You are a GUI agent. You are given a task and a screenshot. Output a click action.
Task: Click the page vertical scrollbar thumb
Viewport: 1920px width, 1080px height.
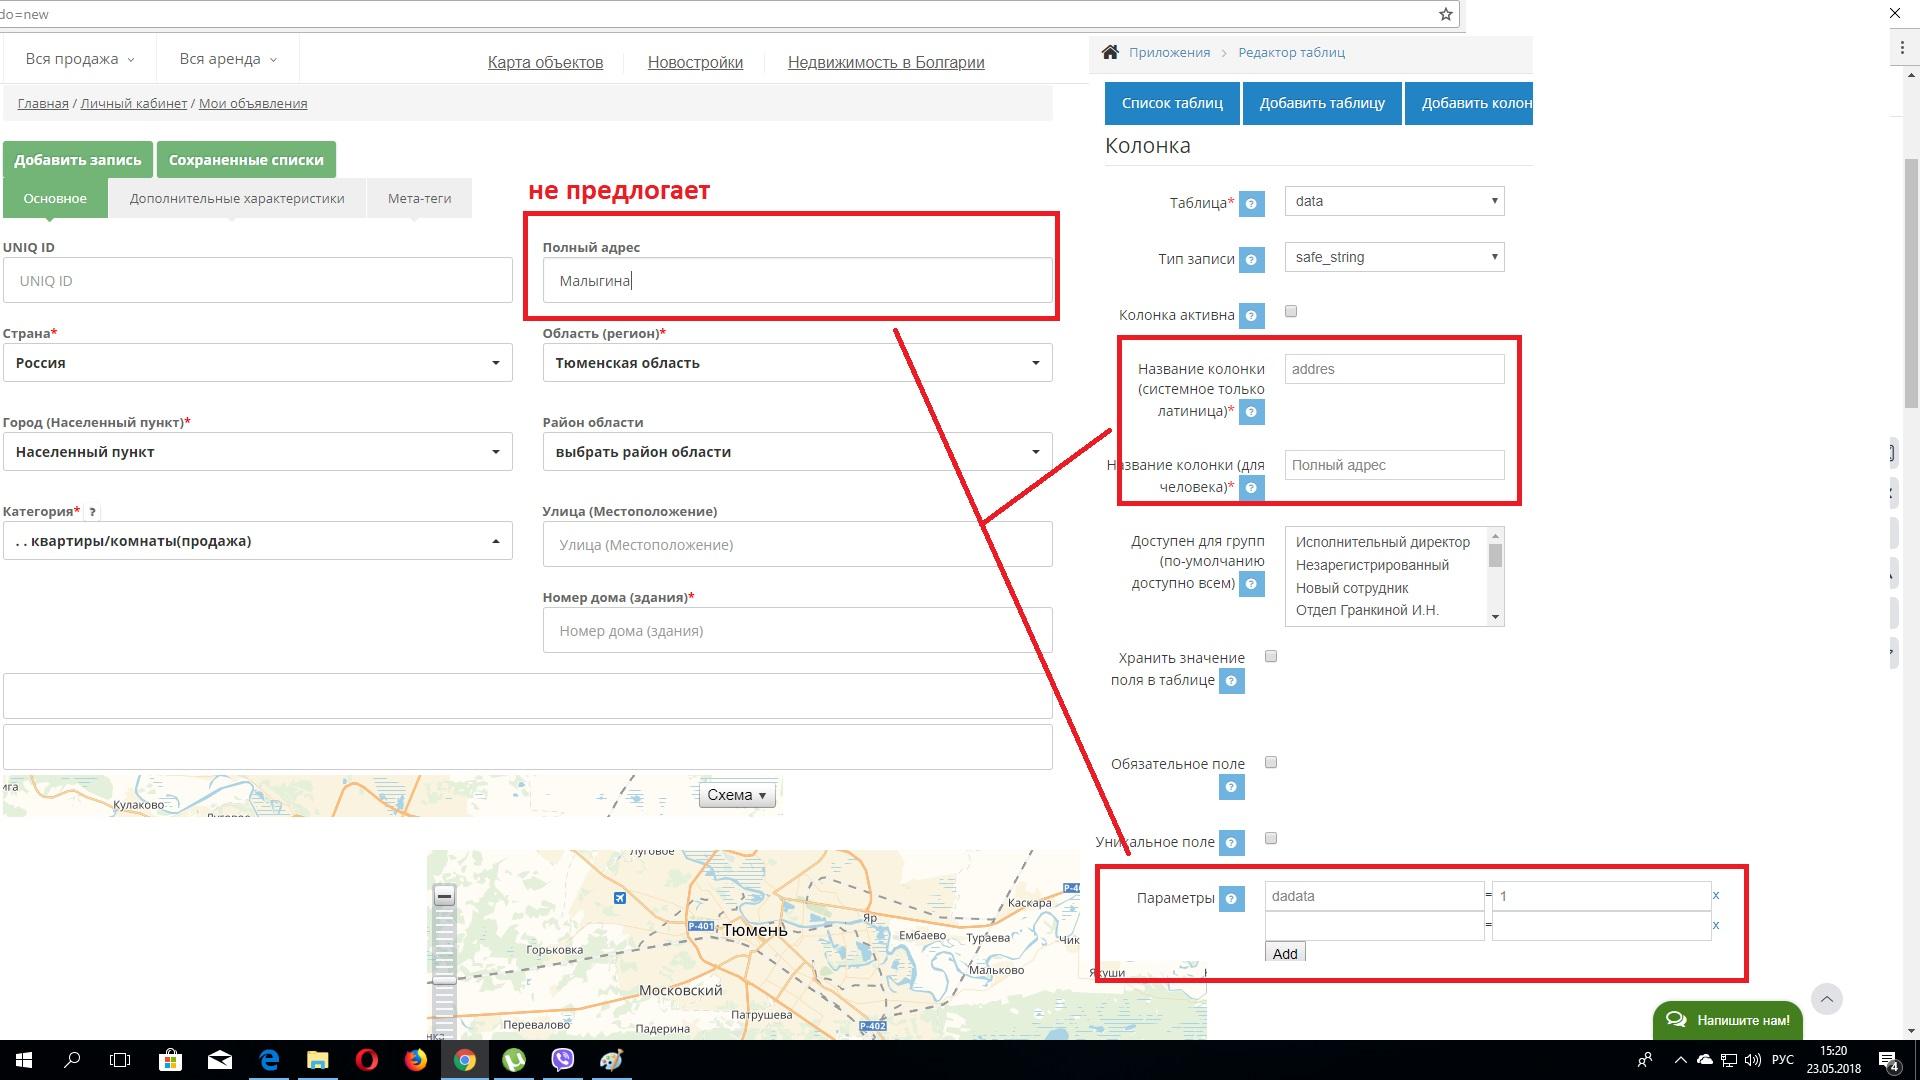[x=1911, y=283]
